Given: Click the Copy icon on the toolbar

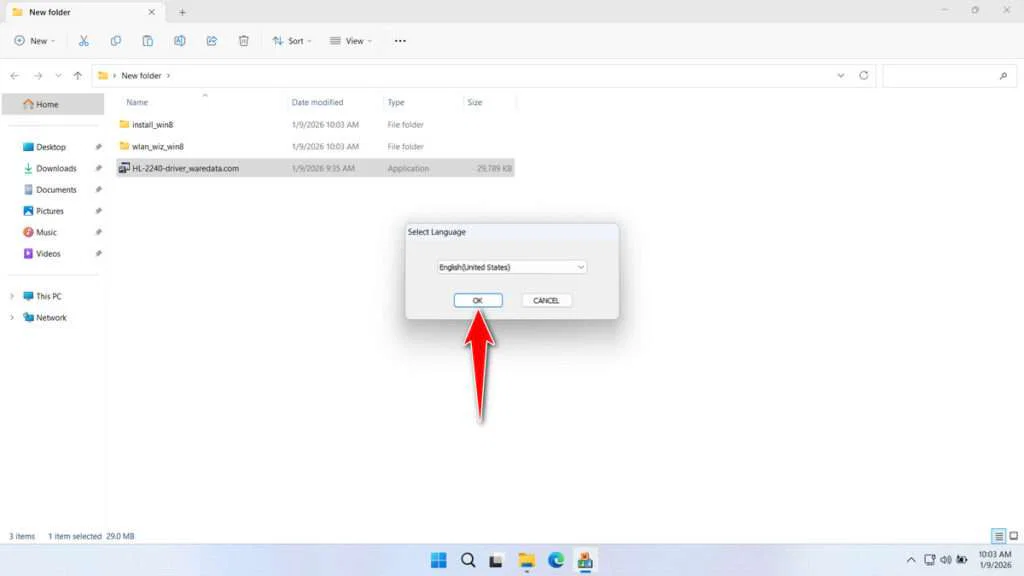Looking at the screenshot, I should [116, 40].
